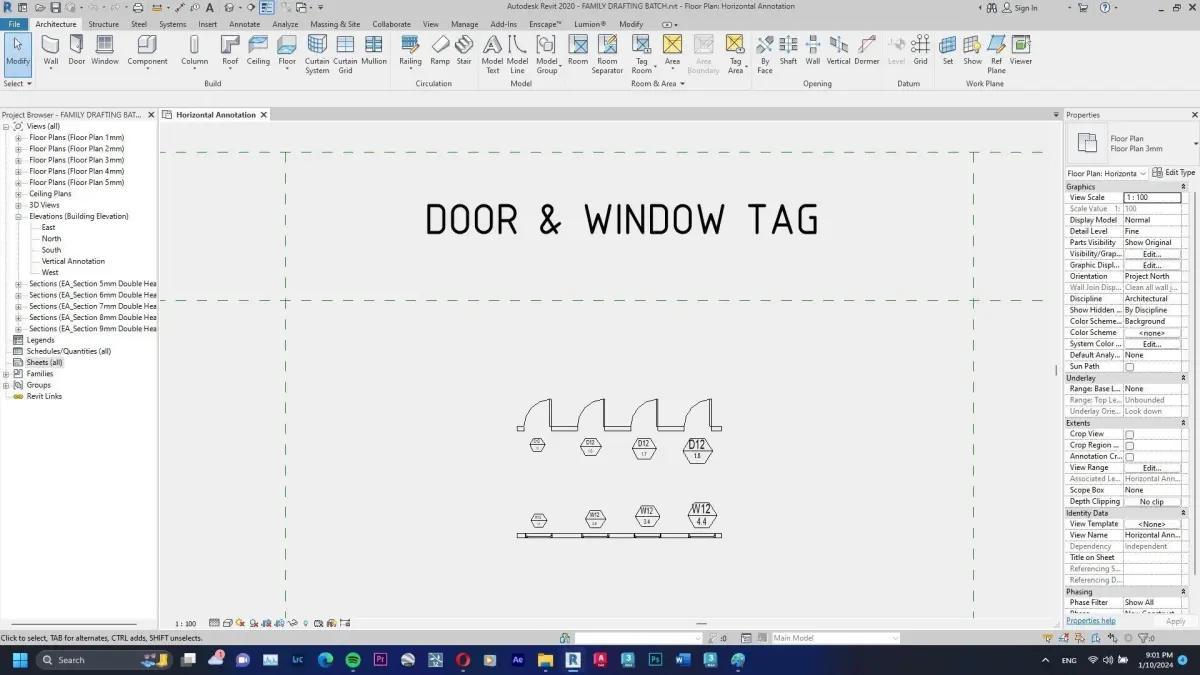1200x675 pixels.
Task: Open the work plane Viewer
Action: [1021, 50]
